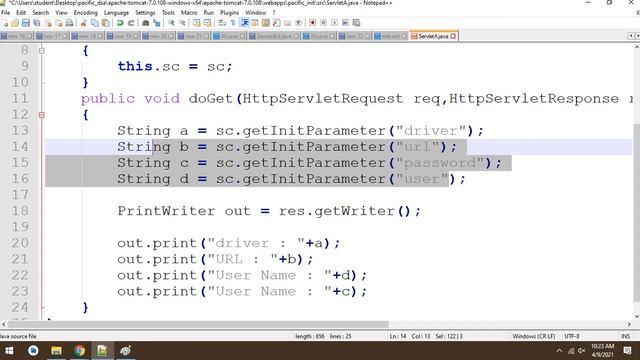This screenshot has height=360, width=640.
Task: Toggle Word Wrap toolbar icon
Action: [x=222, y=23]
